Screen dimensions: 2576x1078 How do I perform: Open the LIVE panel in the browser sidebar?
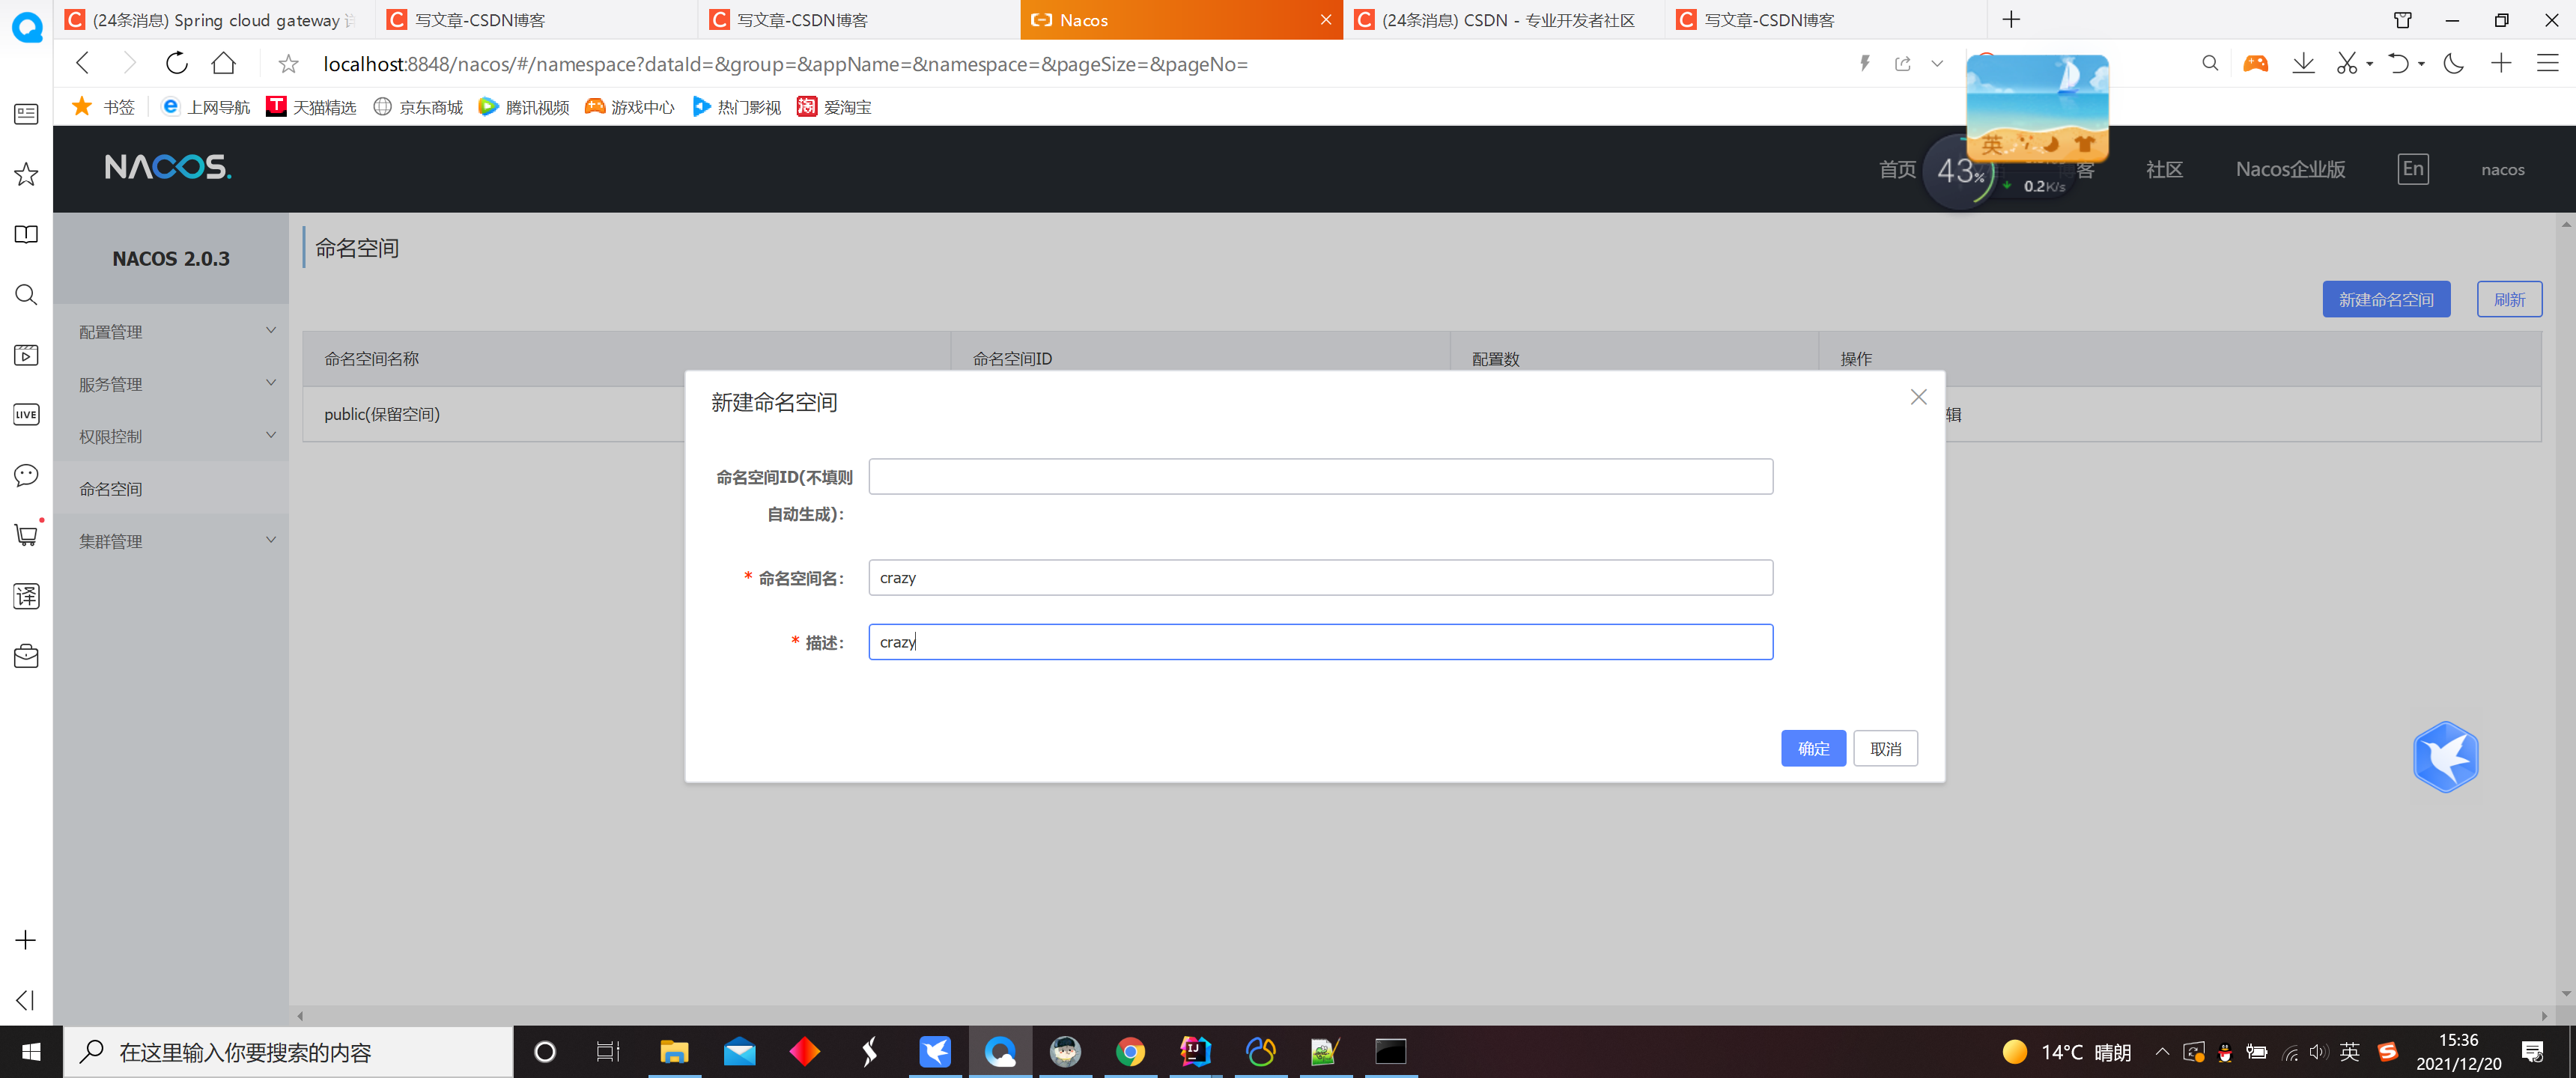click(x=25, y=414)
